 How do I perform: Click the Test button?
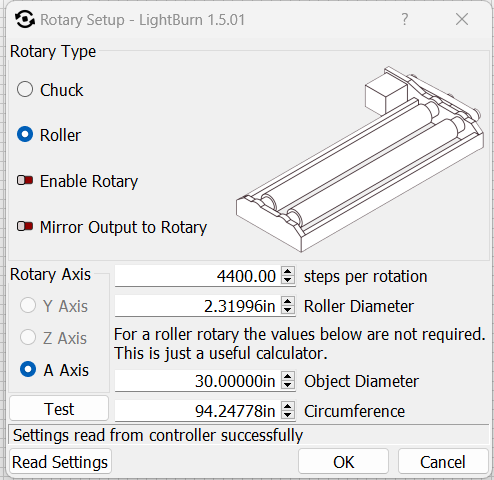(x=59, y=408)
